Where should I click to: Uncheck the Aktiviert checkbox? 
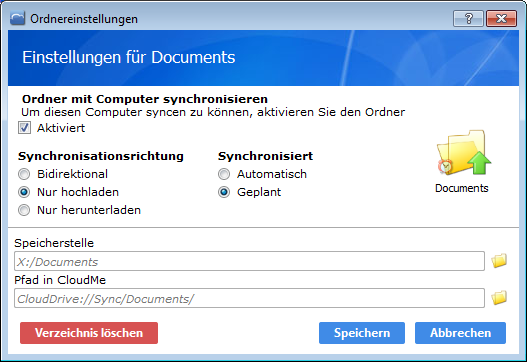click(24, 128)
